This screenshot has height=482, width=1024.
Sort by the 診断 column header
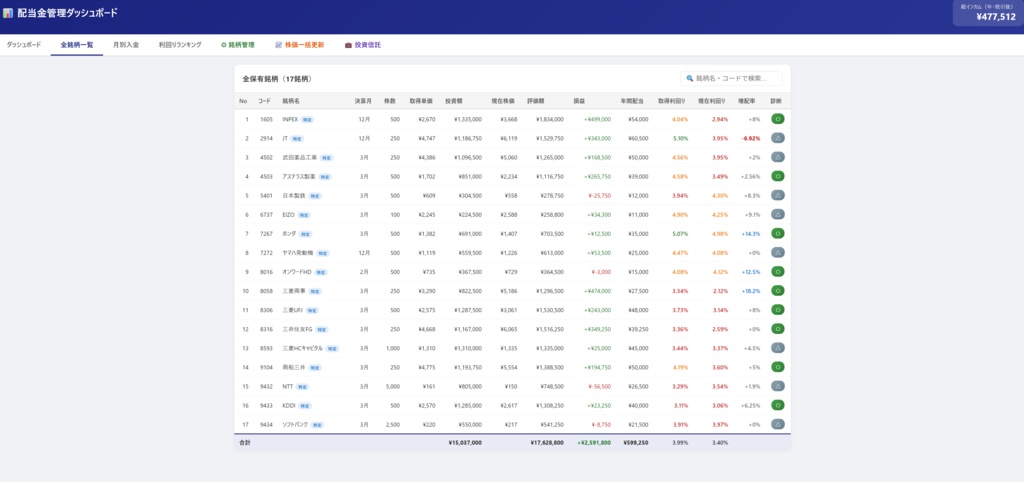[776, 101]
